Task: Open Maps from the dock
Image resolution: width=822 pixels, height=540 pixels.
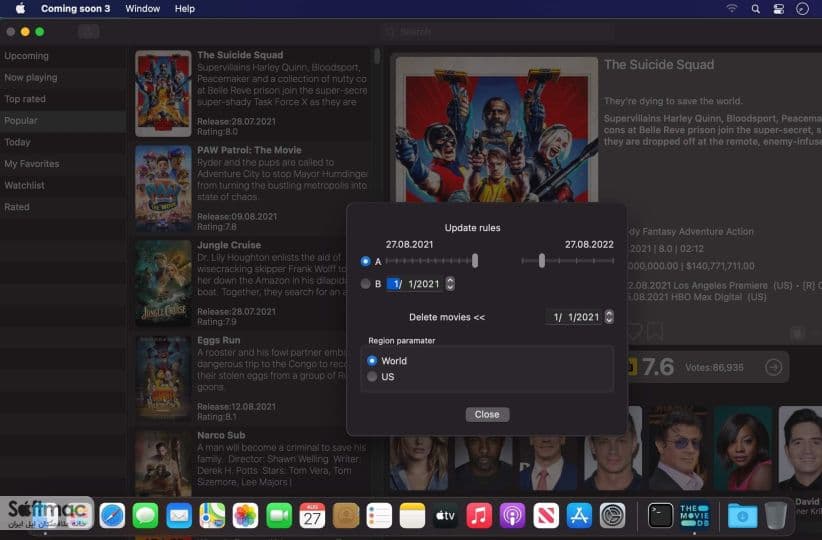Action: click(212, 516)
